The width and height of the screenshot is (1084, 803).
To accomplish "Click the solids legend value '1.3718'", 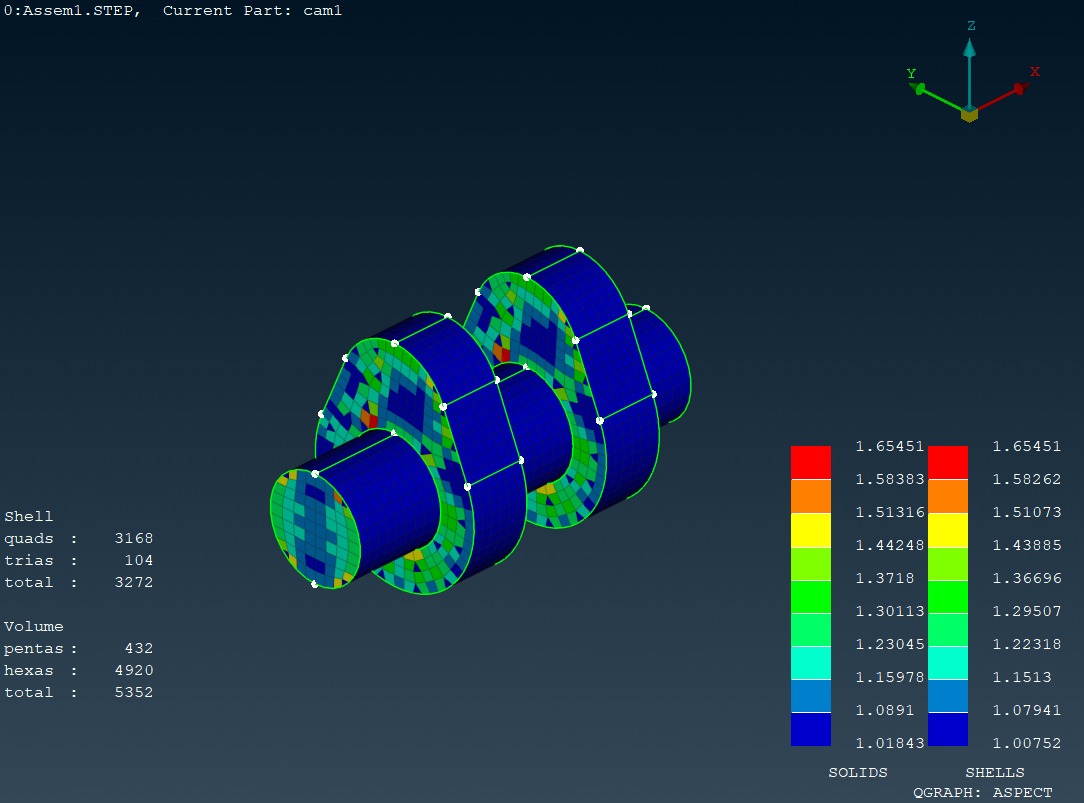I will click(x=885, y=578).
